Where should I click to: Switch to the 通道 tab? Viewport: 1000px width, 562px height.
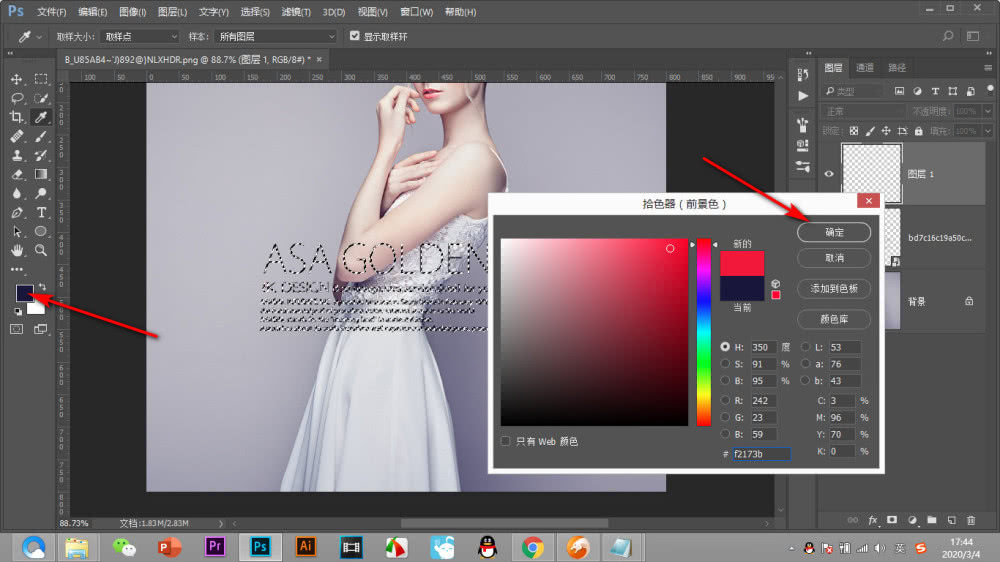tap(865, 68)
